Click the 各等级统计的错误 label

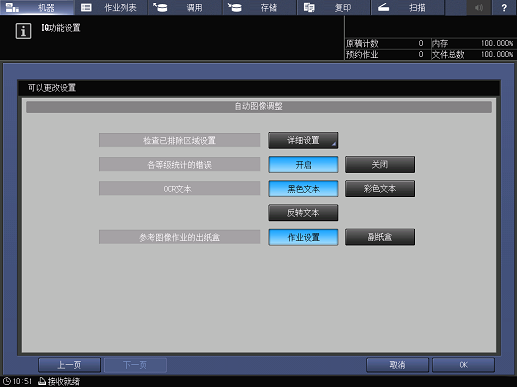coord(179,164)
